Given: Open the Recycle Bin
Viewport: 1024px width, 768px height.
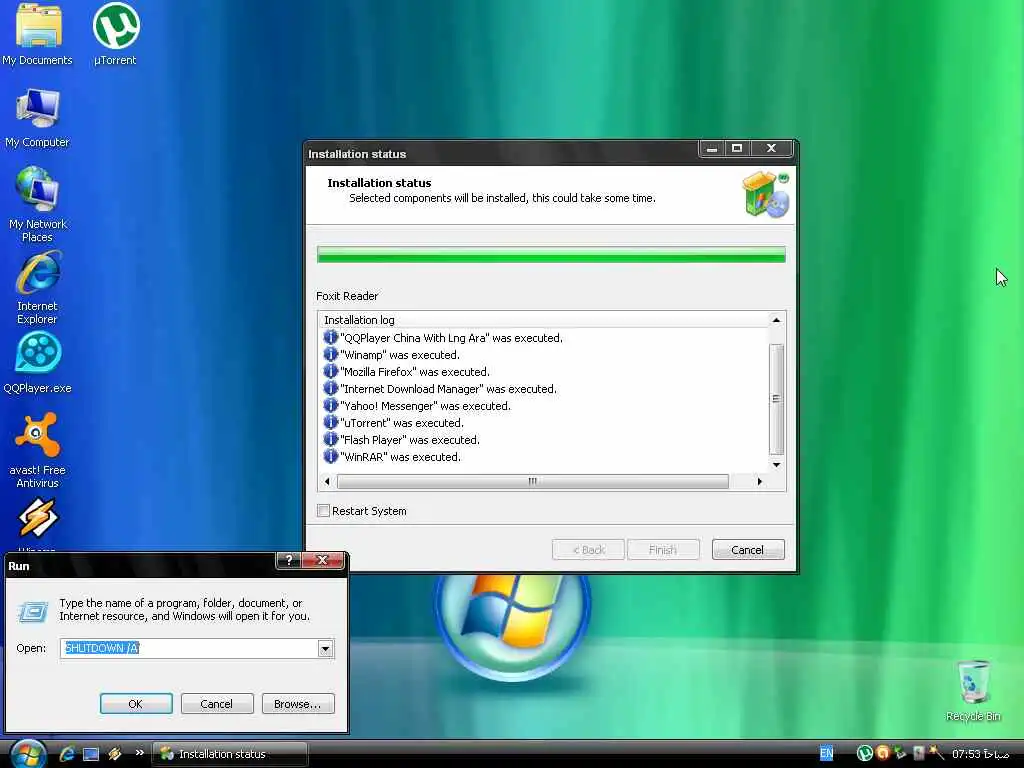Looking at the screenshot, I should pos(973,691).
